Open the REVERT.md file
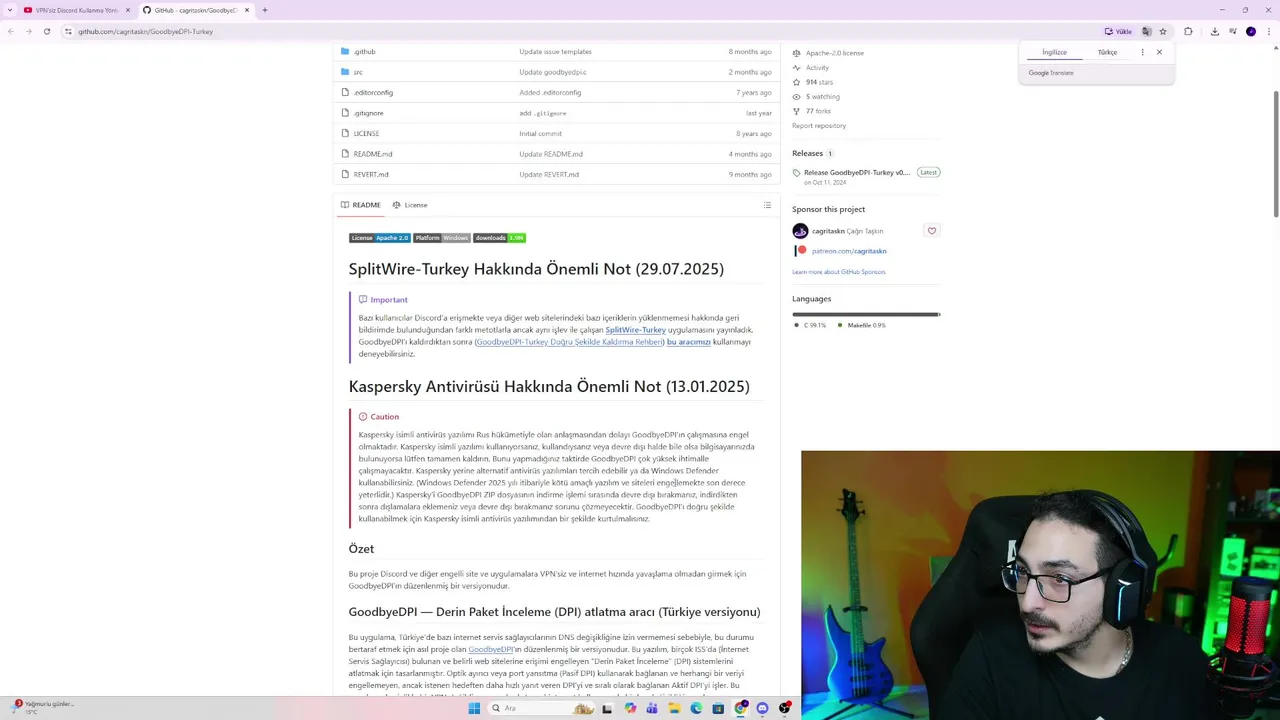 coord(371,174)
